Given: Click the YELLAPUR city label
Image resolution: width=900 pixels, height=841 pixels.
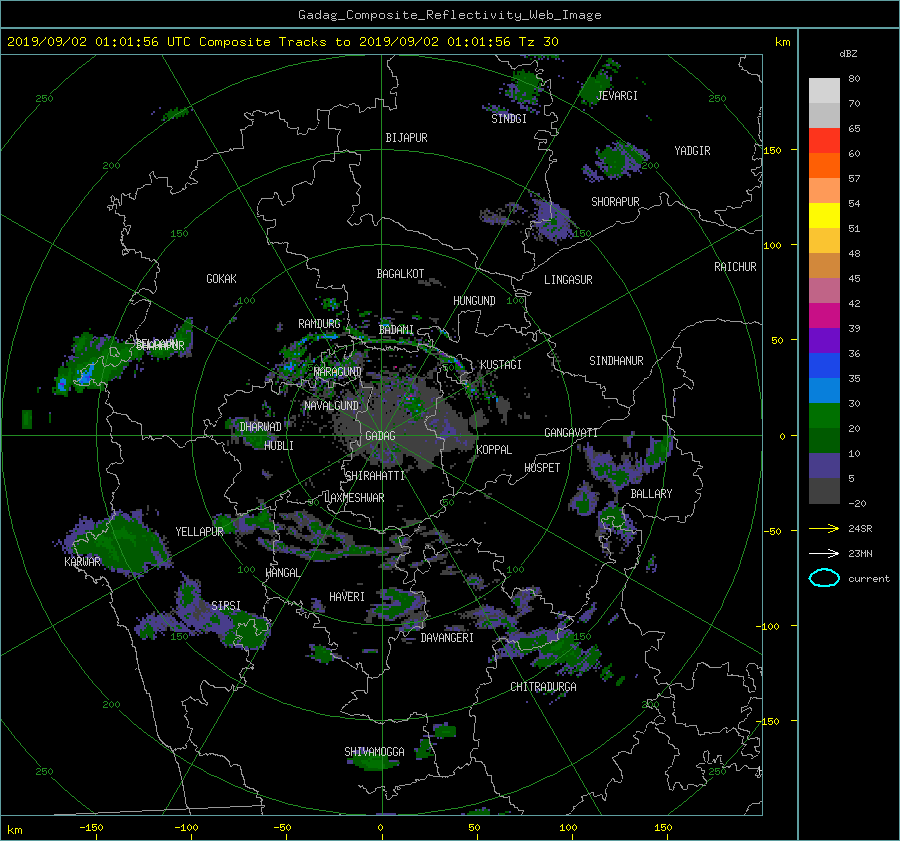Looking at the screenshot, I should (x=199, y=532).
